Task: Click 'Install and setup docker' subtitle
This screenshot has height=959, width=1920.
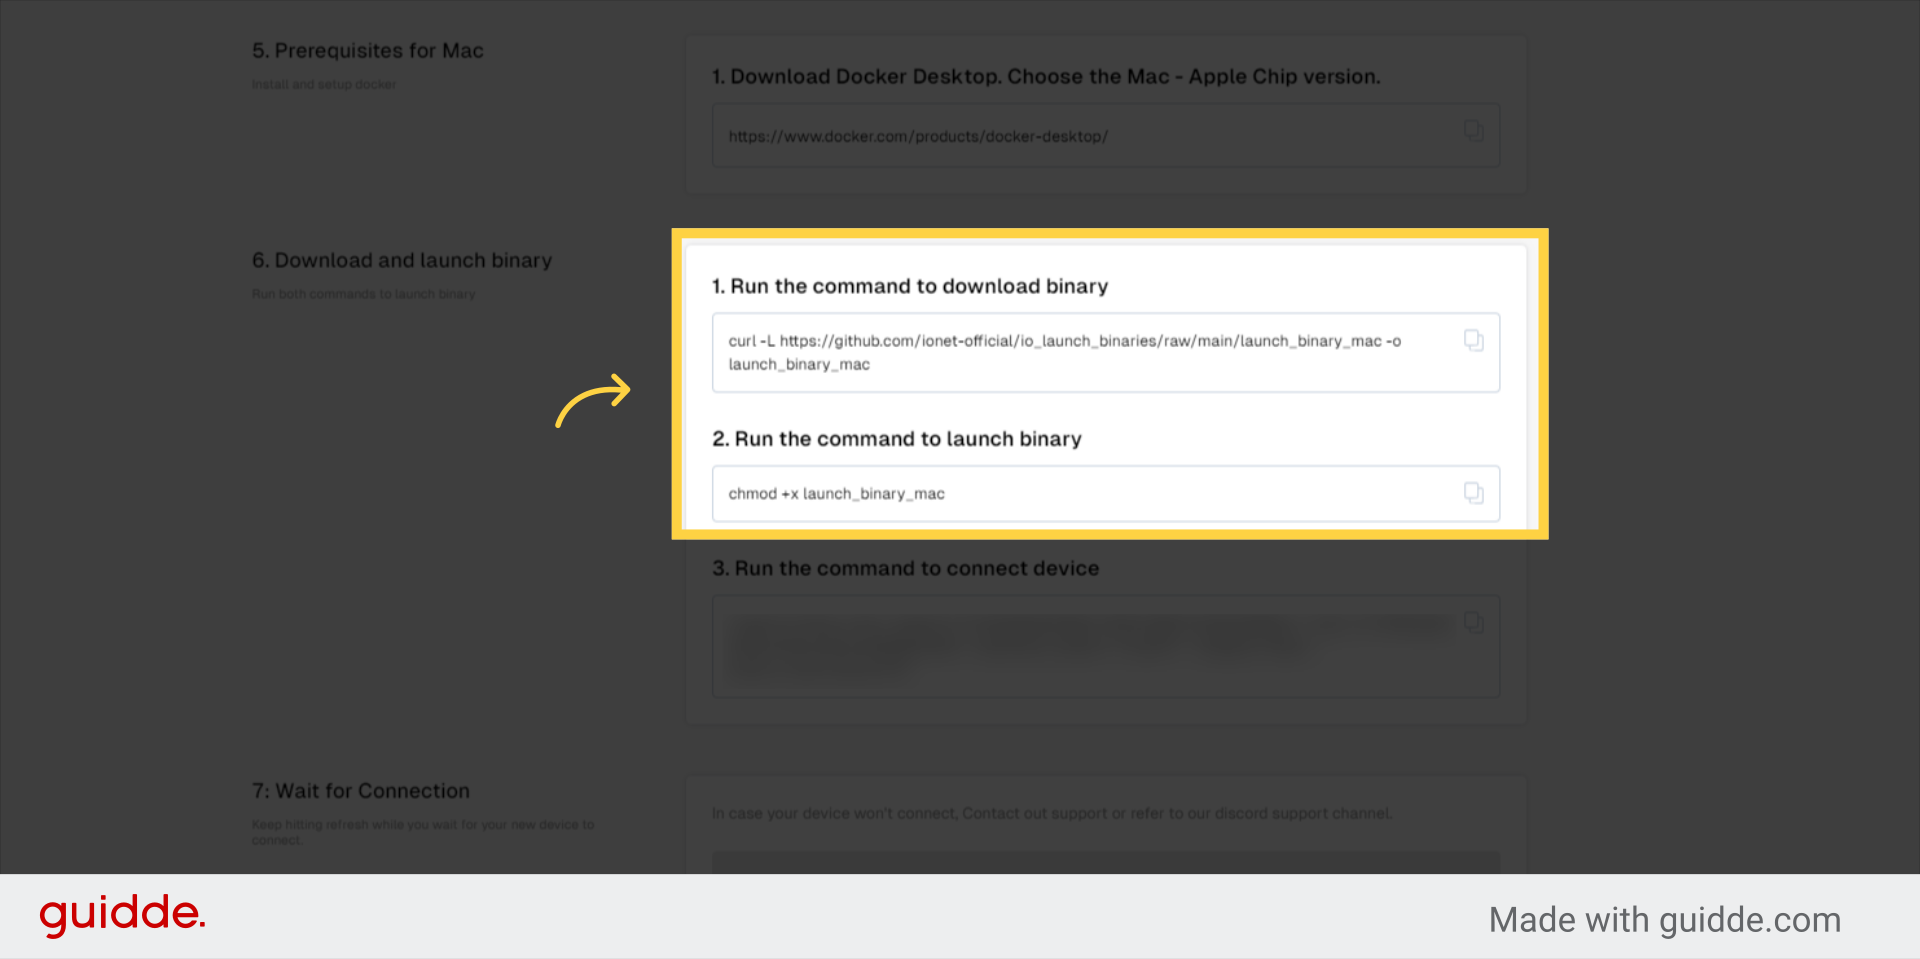Action: pos(324,85)
